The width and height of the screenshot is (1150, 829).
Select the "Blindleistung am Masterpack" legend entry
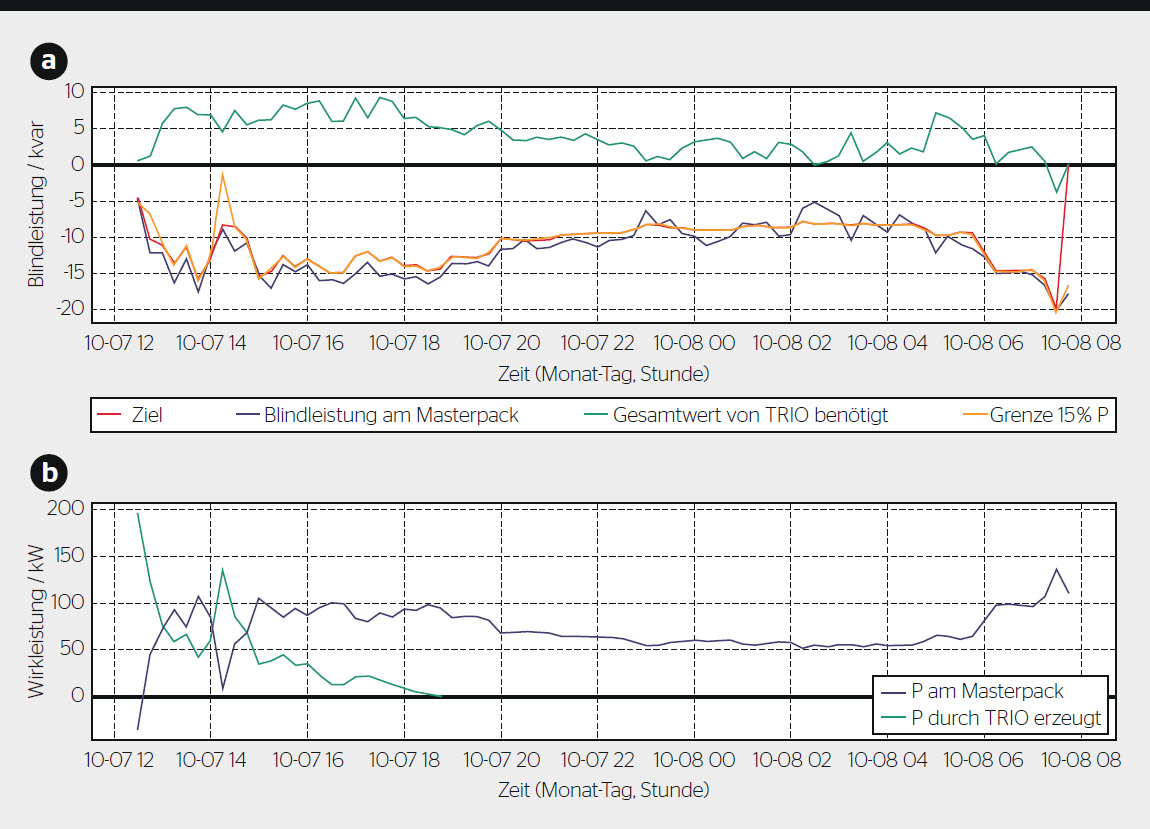tap(391, 415)
